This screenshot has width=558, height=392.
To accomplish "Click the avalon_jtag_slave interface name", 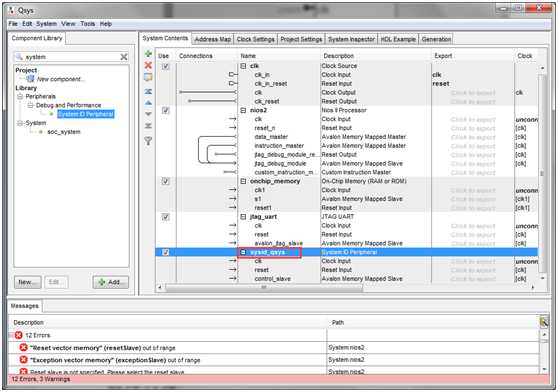I will [x=279, y=243].
